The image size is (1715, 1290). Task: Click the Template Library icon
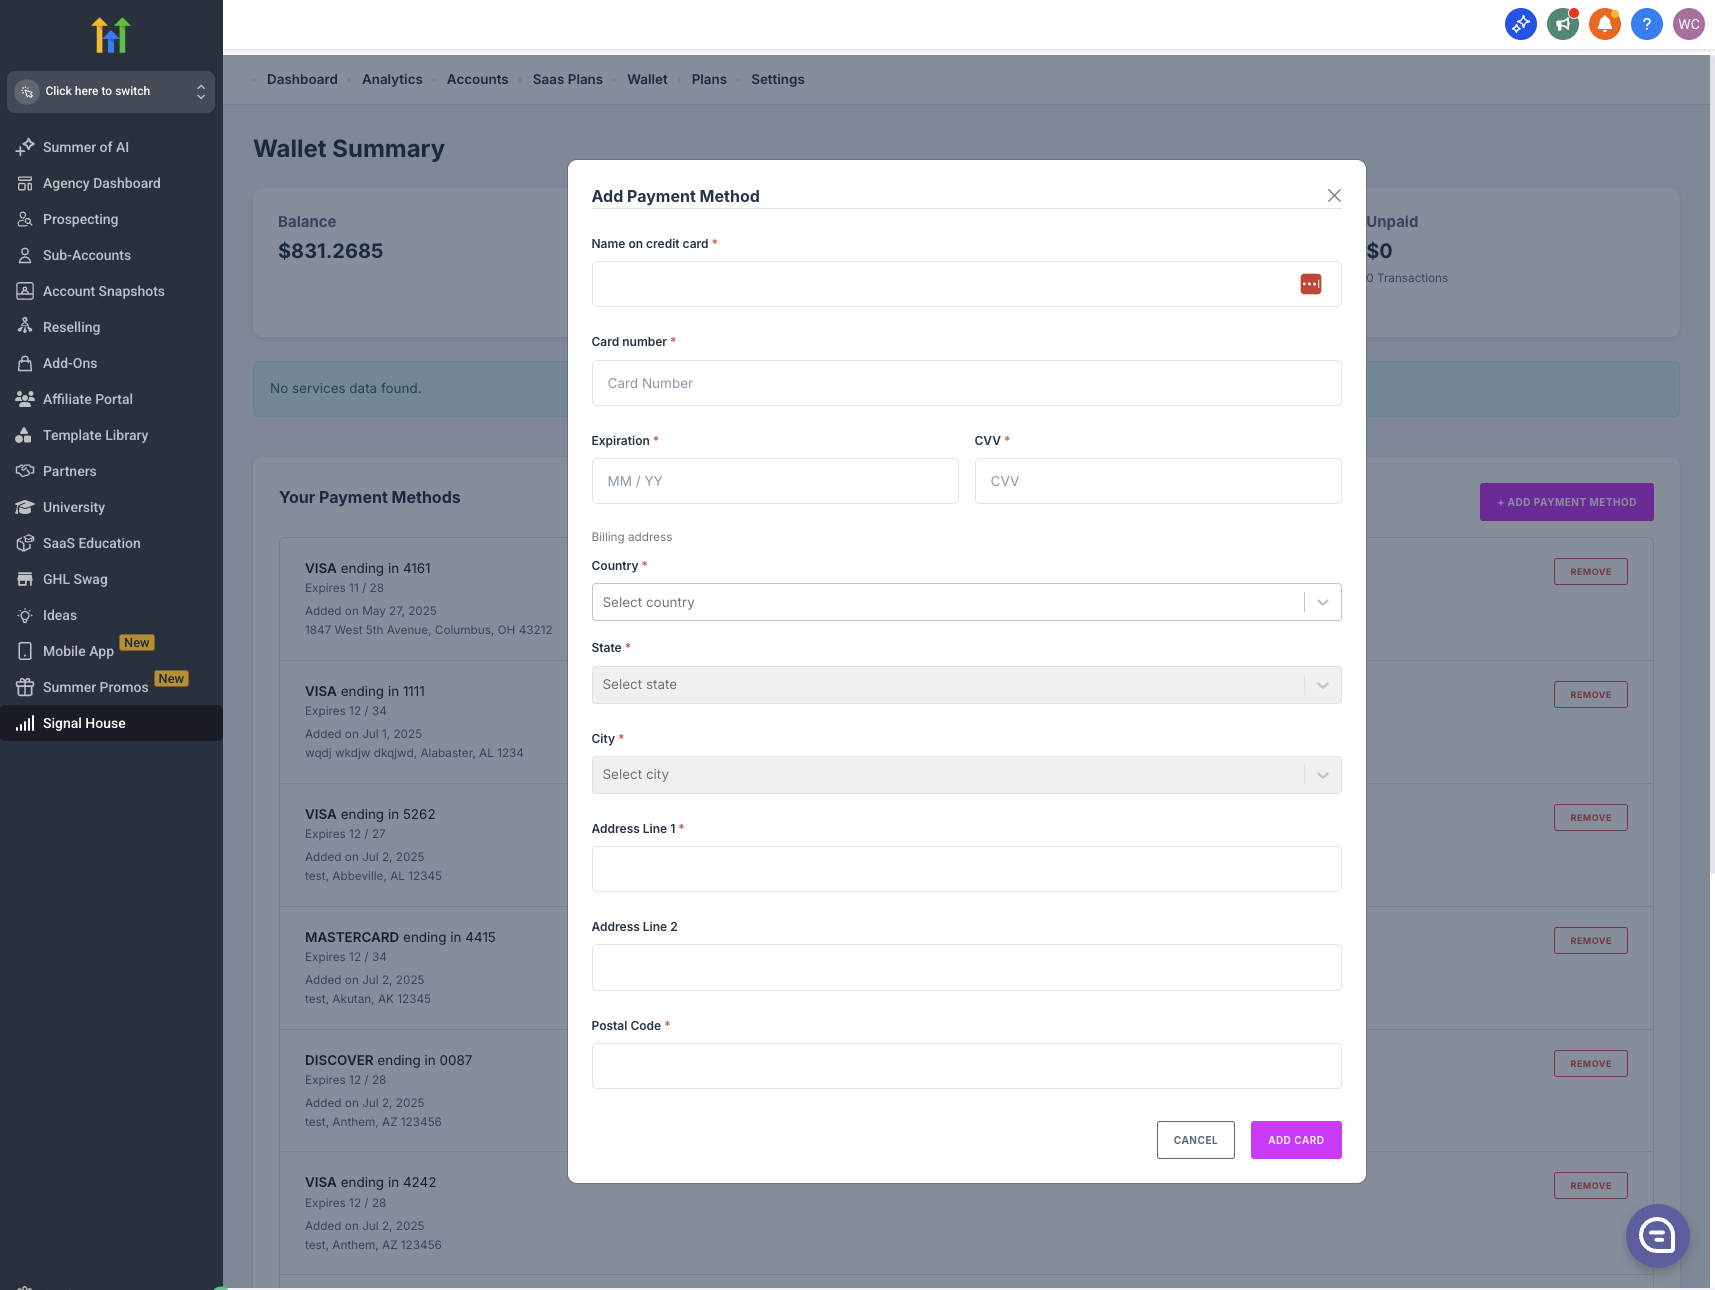pyautogui.click(x=25, y=435)
